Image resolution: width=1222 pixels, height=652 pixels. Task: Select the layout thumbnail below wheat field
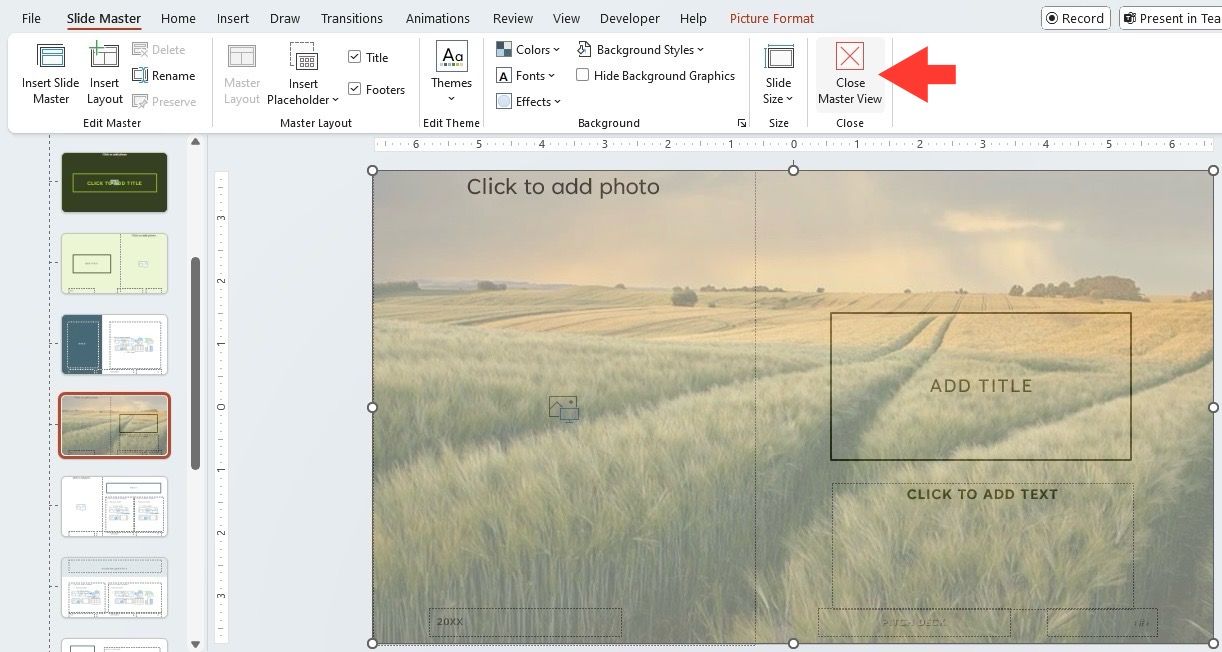(x=114, y=506)
